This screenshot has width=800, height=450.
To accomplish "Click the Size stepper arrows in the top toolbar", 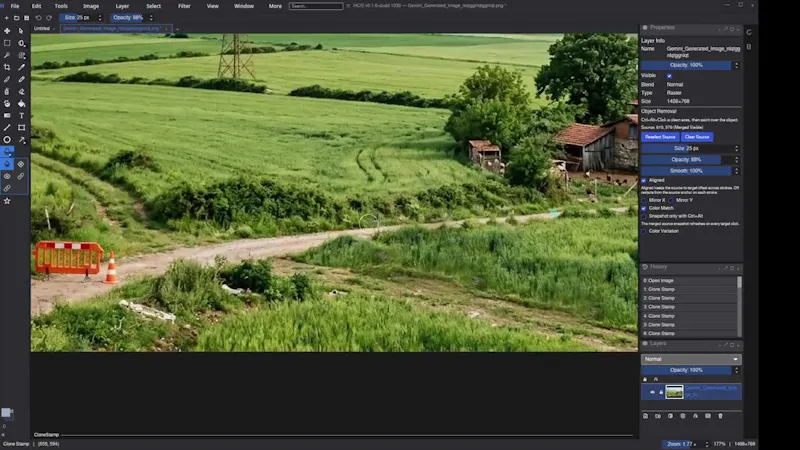I will (100, 18).
